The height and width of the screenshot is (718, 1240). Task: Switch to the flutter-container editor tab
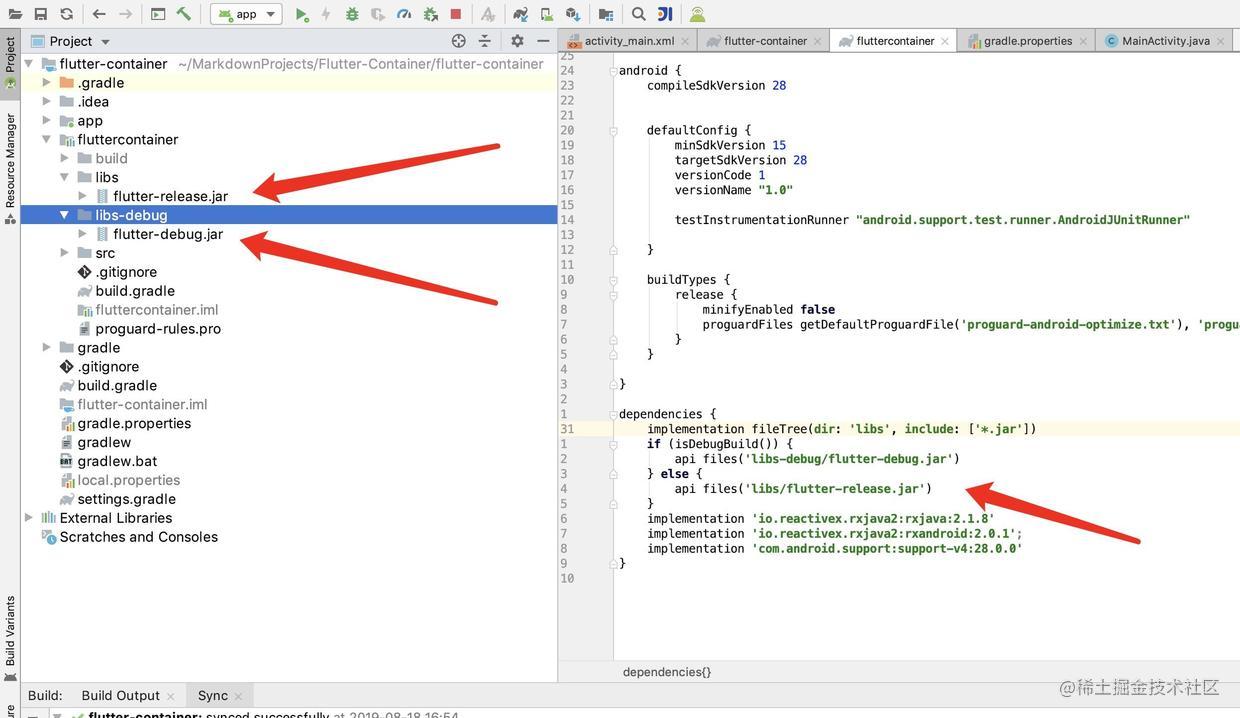point(765,41)
